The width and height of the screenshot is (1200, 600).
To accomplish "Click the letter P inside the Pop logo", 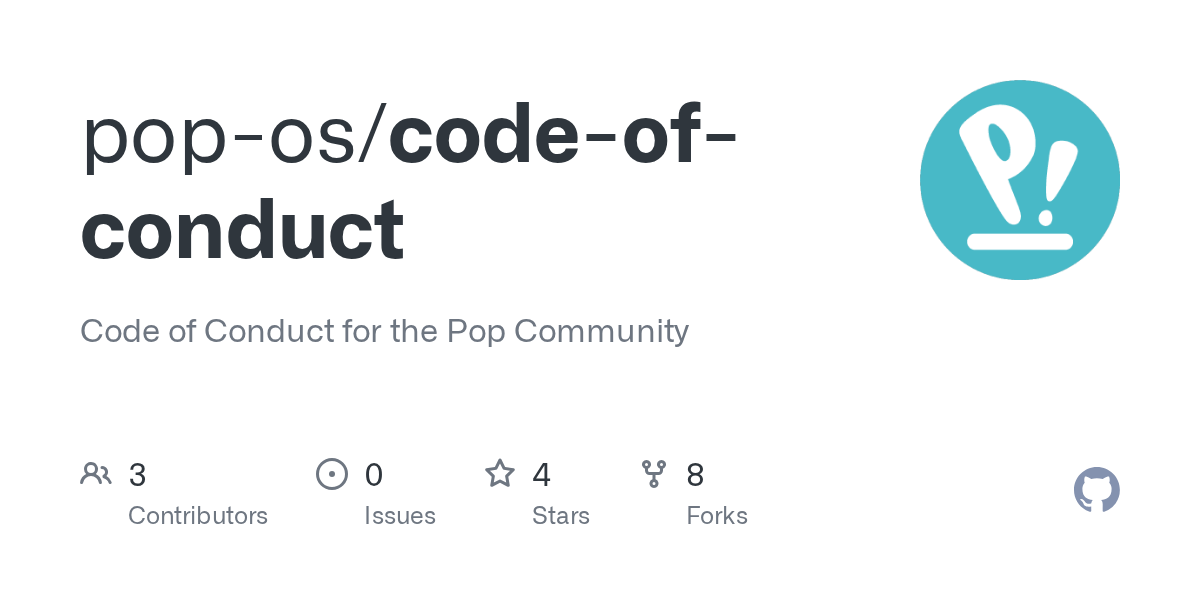I will [995, 160].
